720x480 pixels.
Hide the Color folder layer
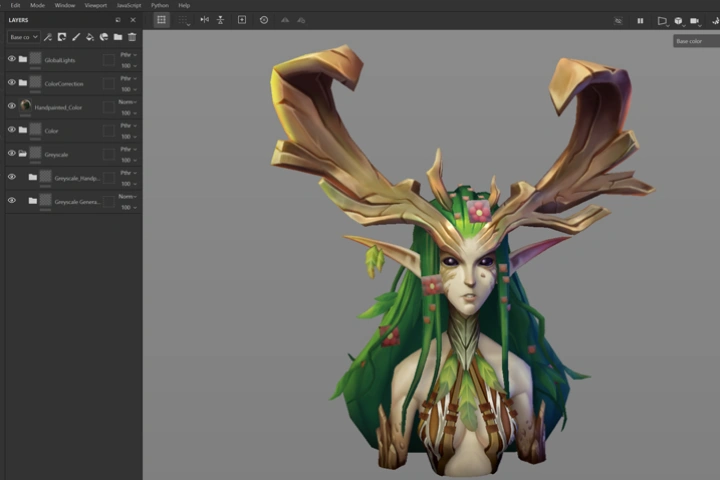pos(11,130)
